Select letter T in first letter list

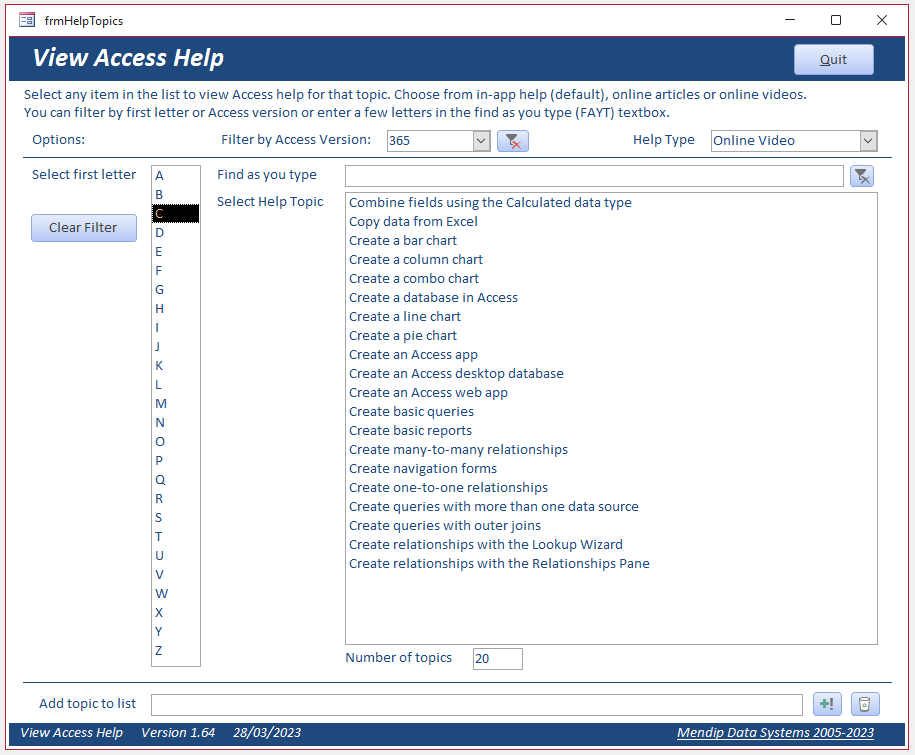[176, 537]
